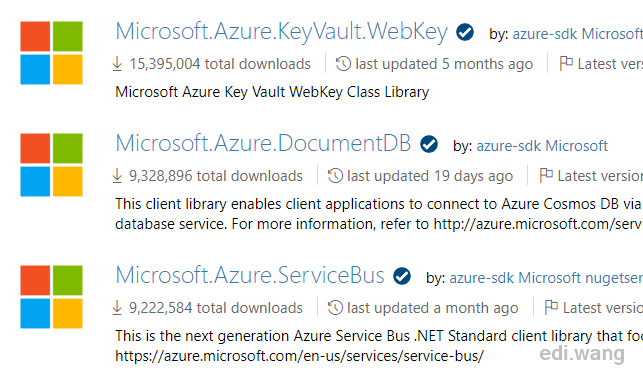Open azure-sdk owner link on DocumentDB row
The width and height of the screenshot is (643, 382).
click(508, 146)
